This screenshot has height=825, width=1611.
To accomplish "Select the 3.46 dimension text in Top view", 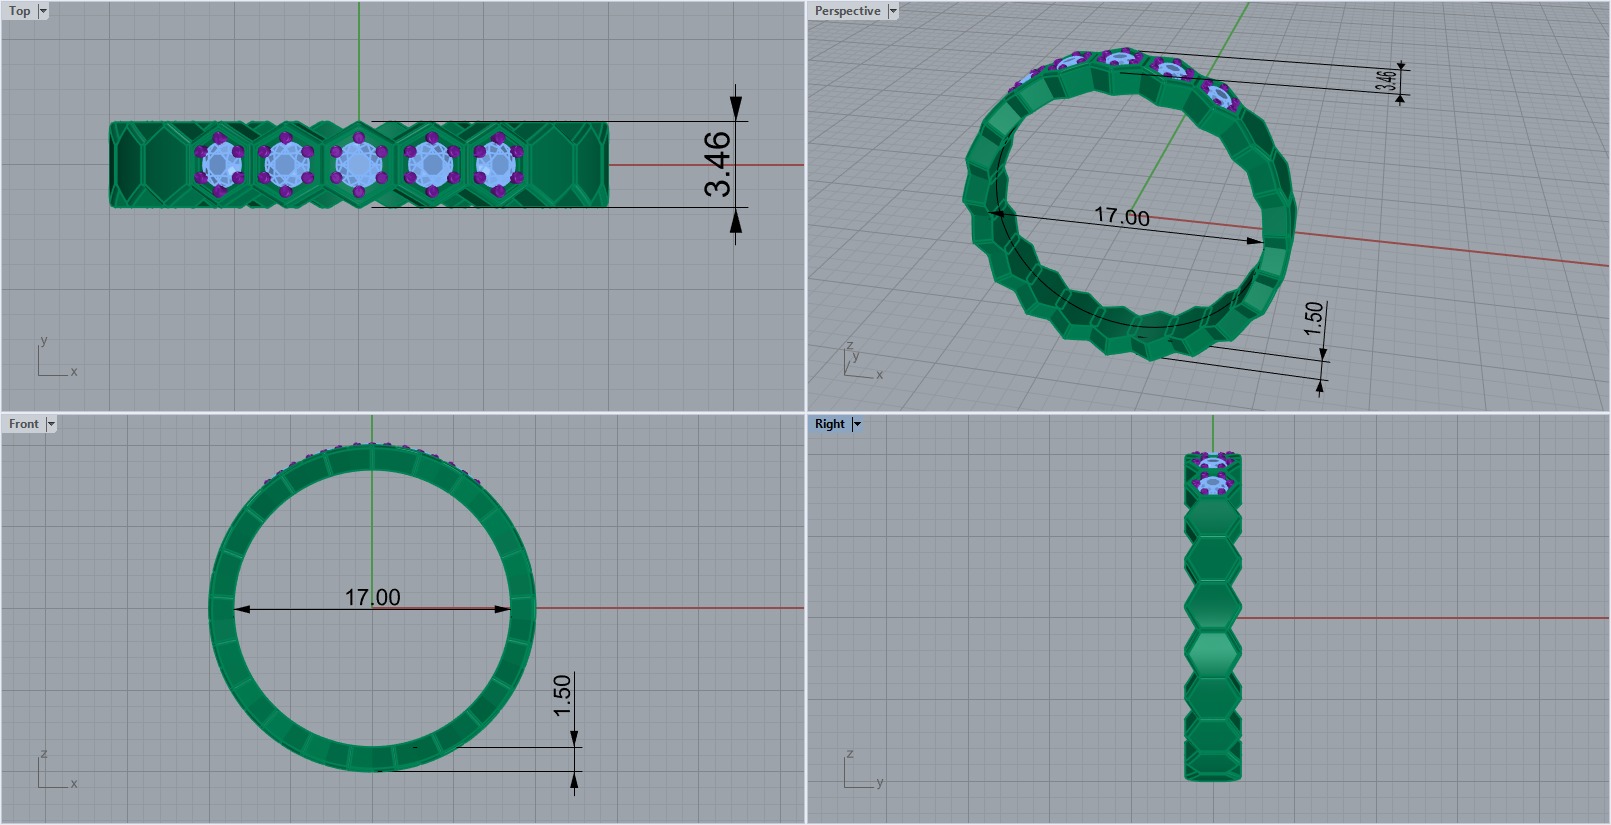I will click(x=717, y=165).
